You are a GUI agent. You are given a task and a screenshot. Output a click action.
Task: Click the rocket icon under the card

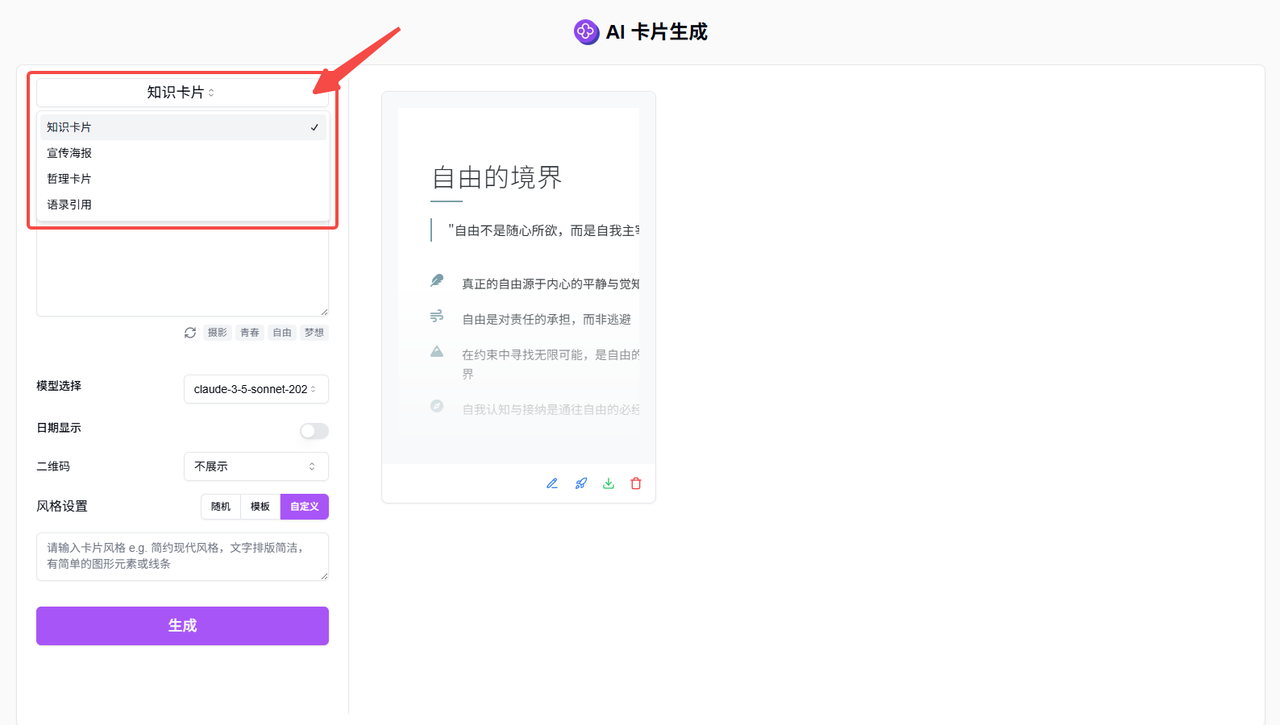tap(580, 484)
